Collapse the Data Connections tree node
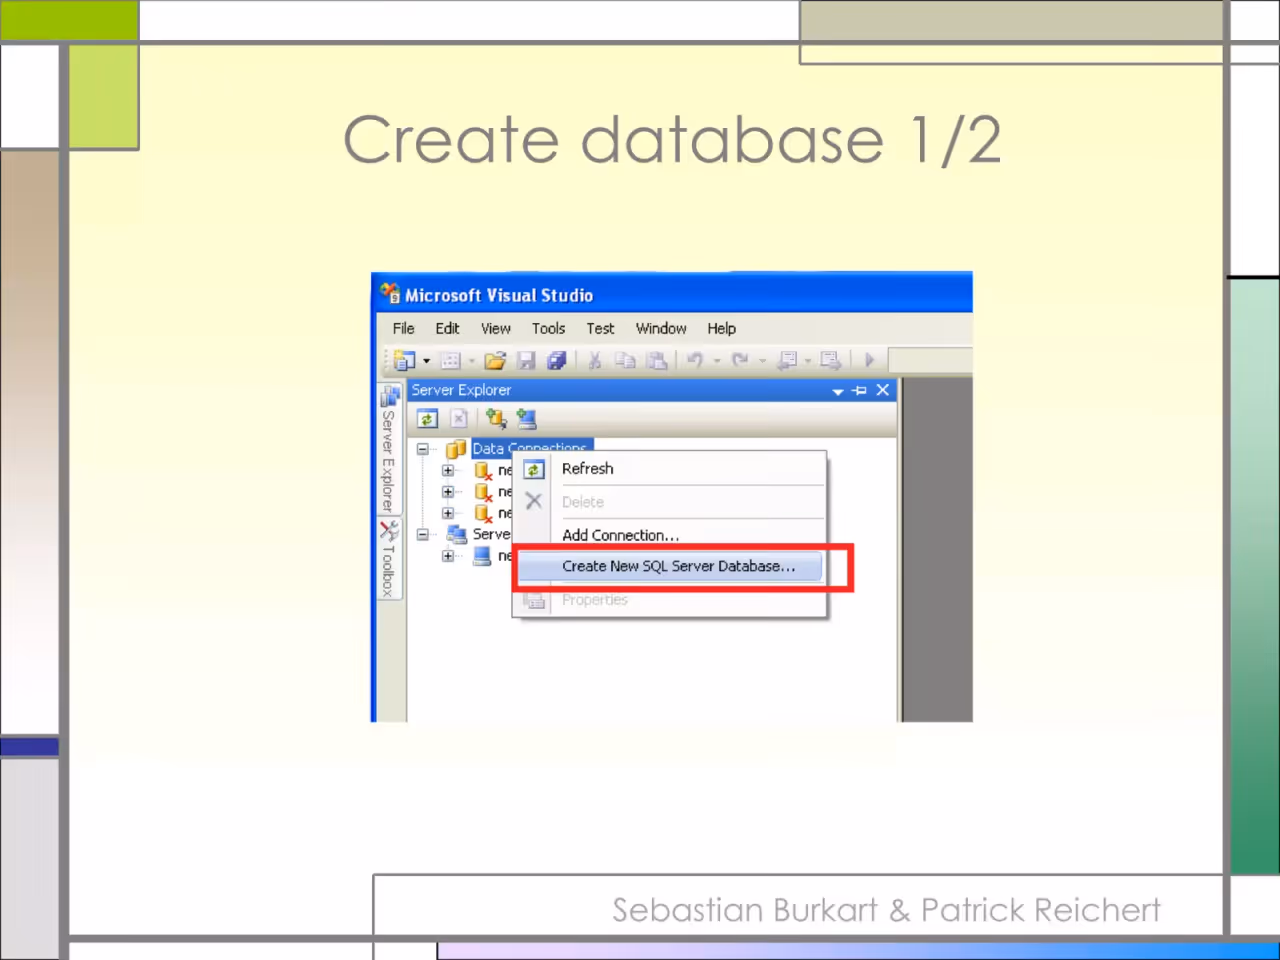1280x960 pixels. (423, 449)
